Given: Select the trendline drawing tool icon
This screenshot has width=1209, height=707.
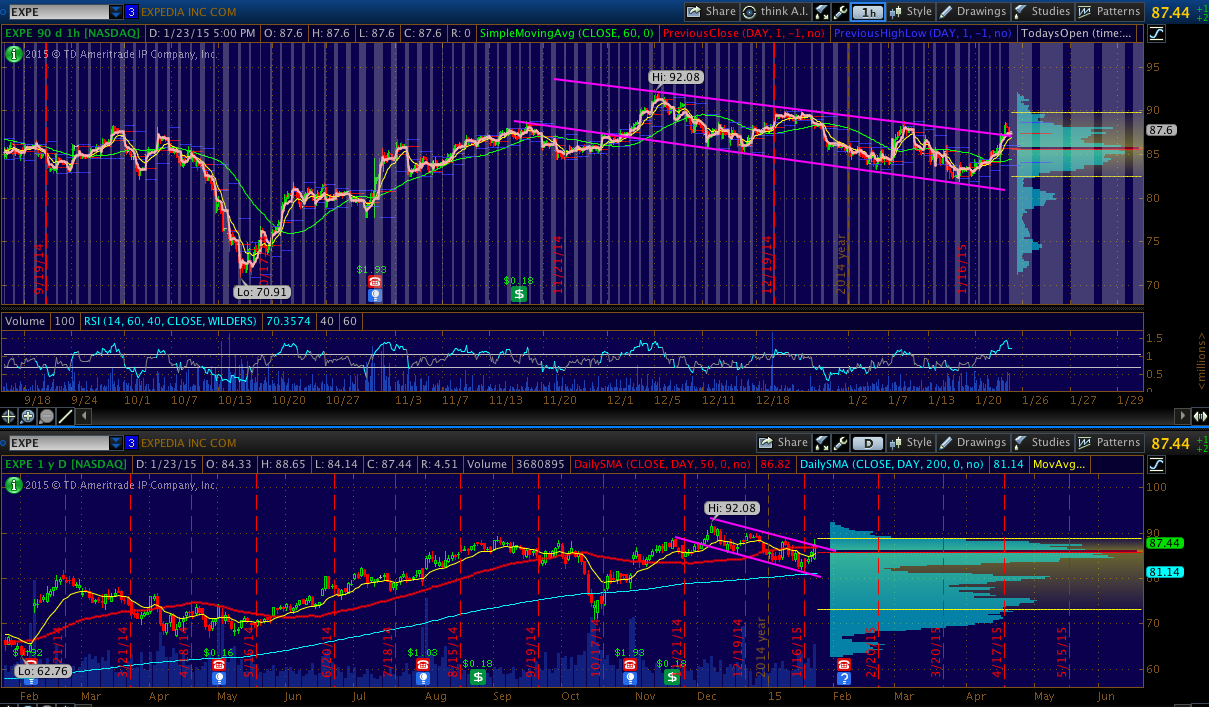Looking at the screenshot, I should coord(65,416).
